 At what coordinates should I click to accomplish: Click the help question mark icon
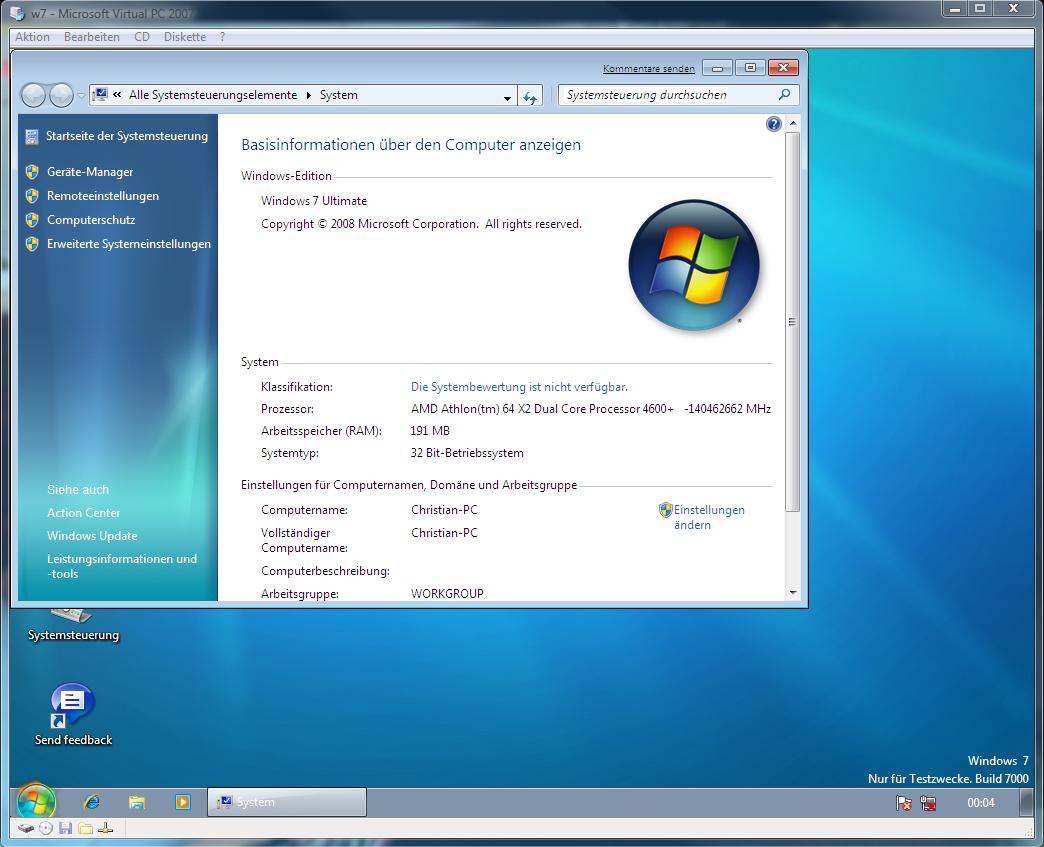coord(774,124)
